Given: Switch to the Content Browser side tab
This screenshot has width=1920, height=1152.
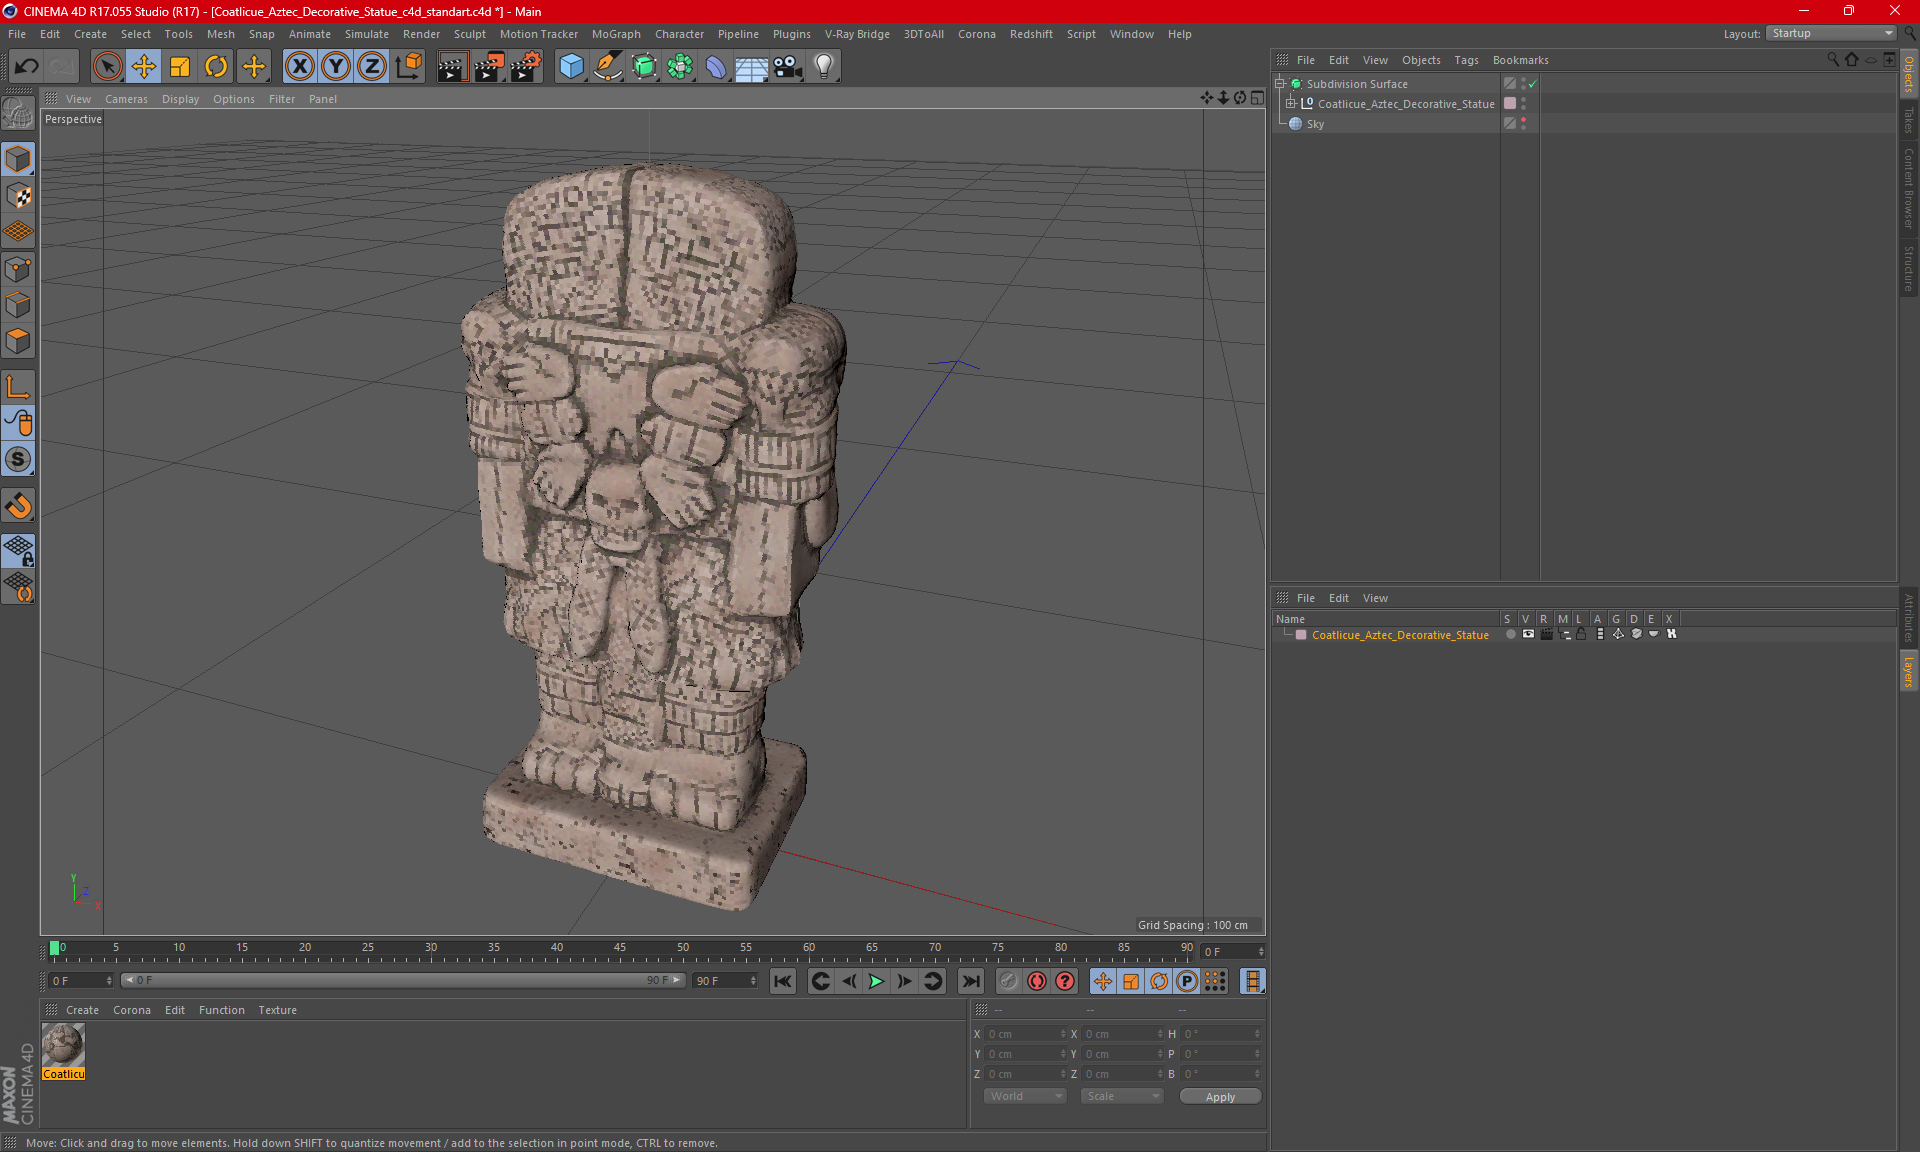Looking at the screenshot, I should point(1909,188).
